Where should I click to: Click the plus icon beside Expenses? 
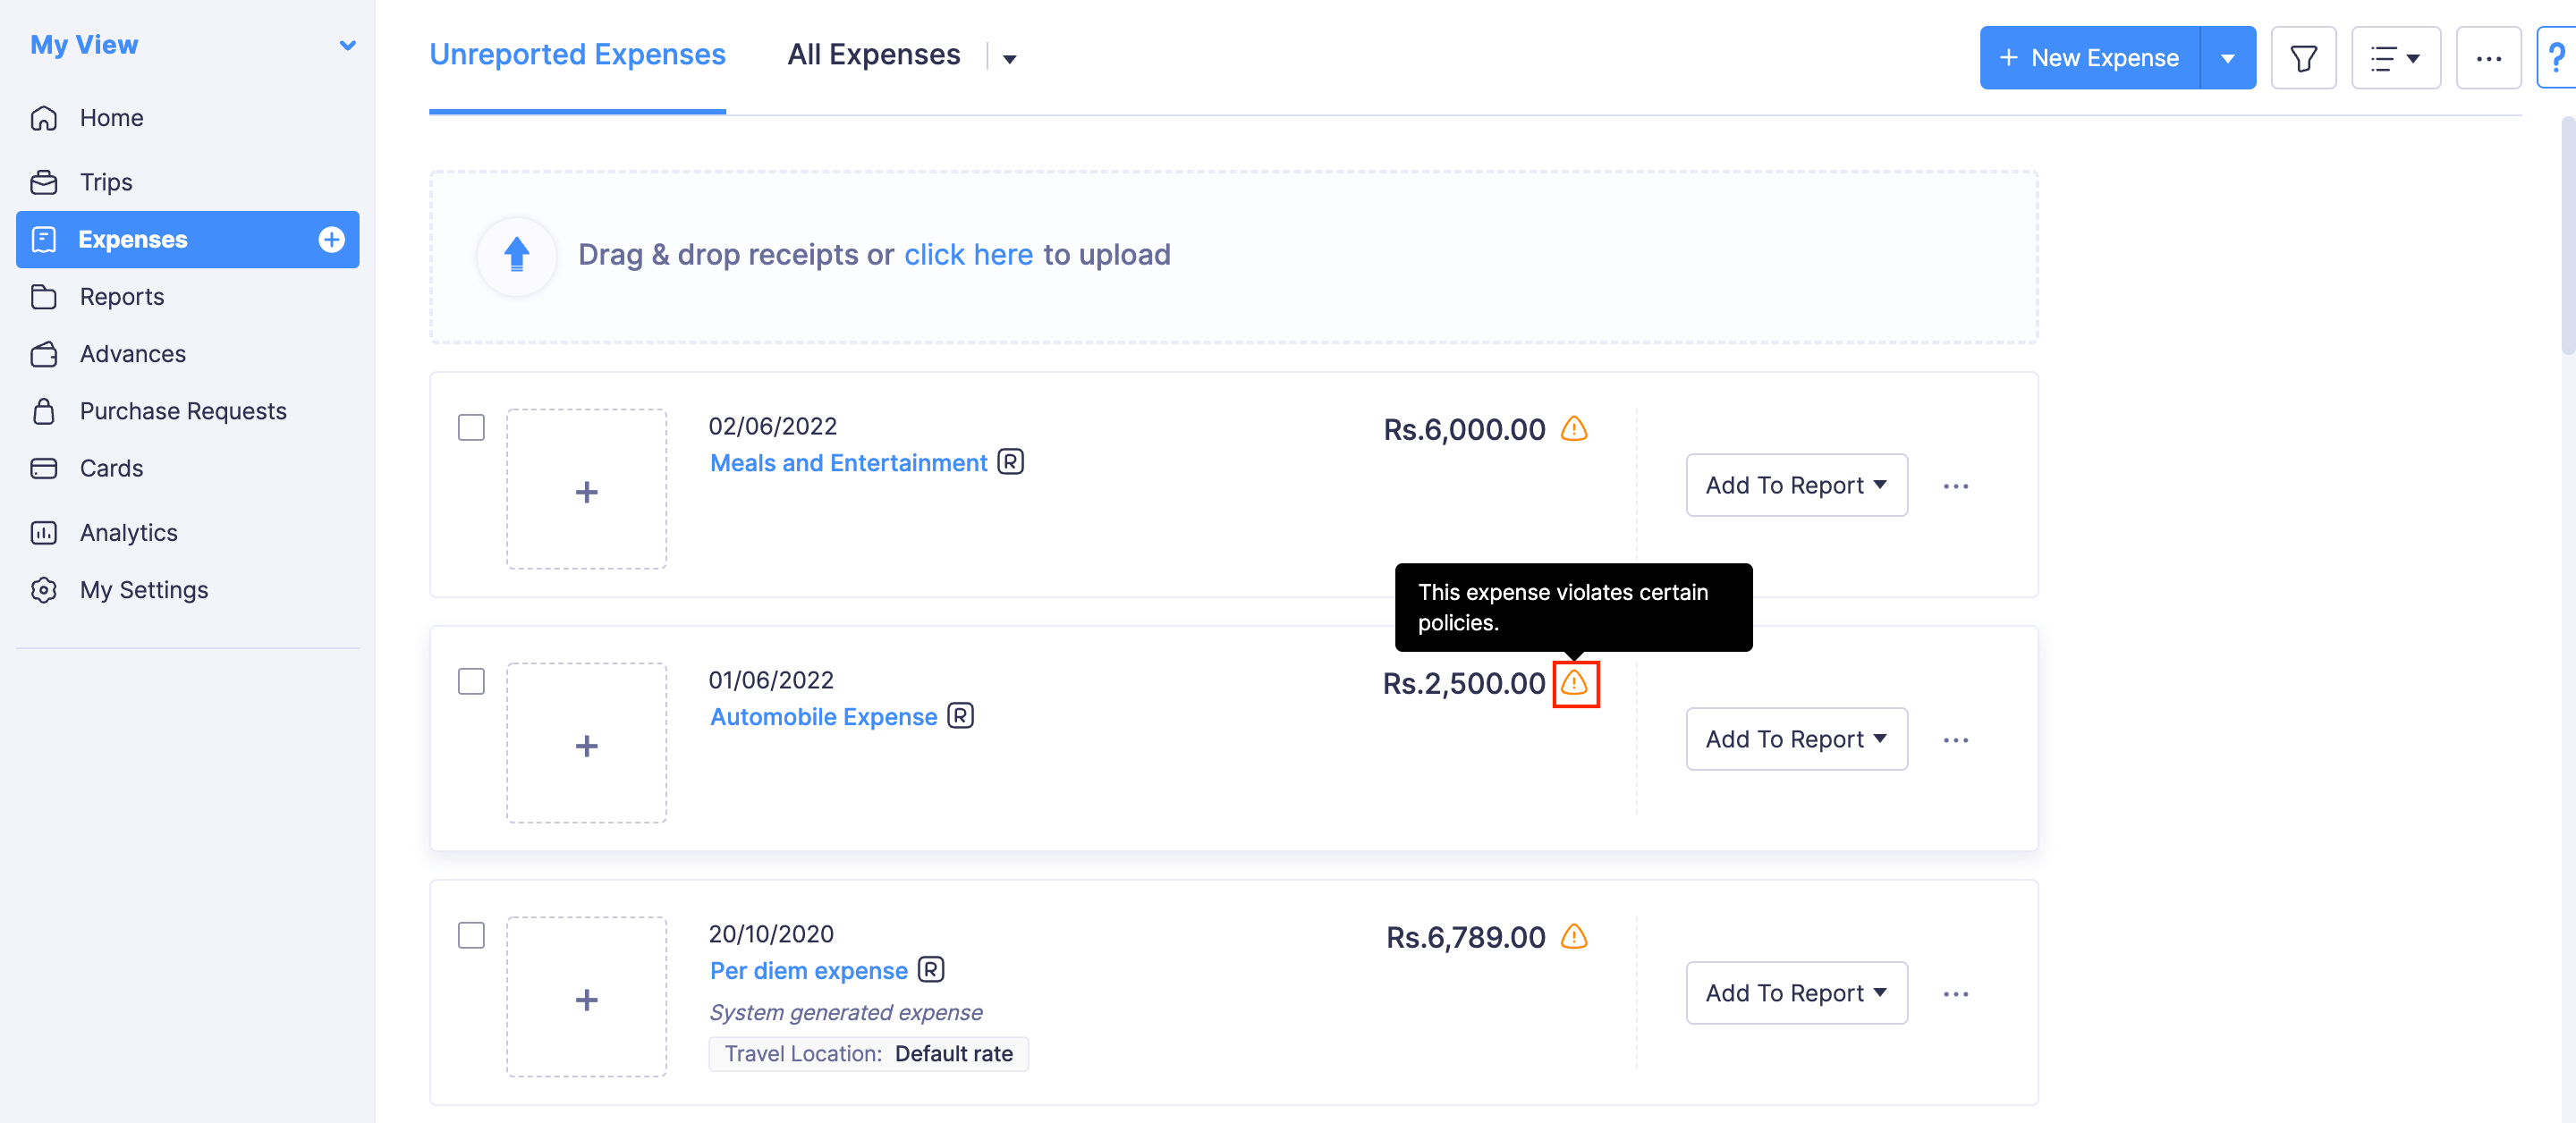(330, 239)
